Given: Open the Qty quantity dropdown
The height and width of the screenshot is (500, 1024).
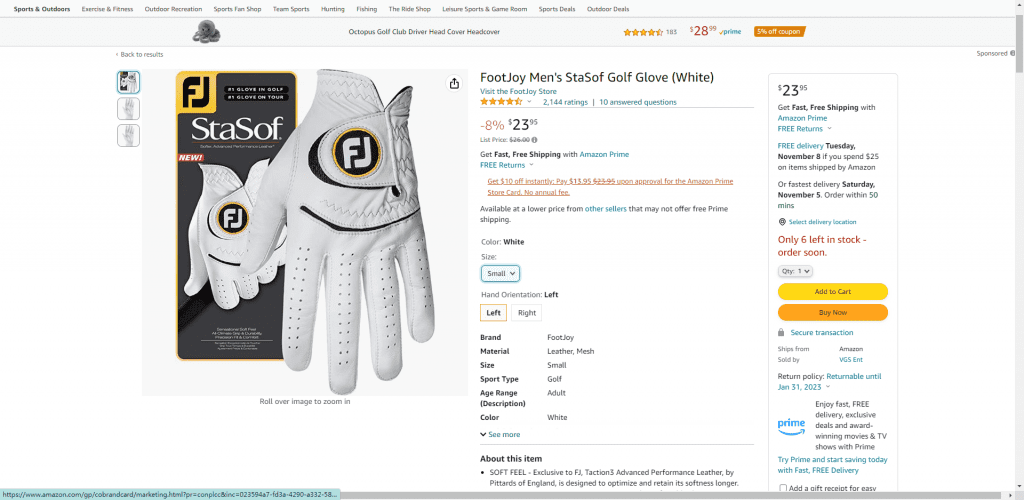Looking at the screenshot, I should click(x=795, y=271).
